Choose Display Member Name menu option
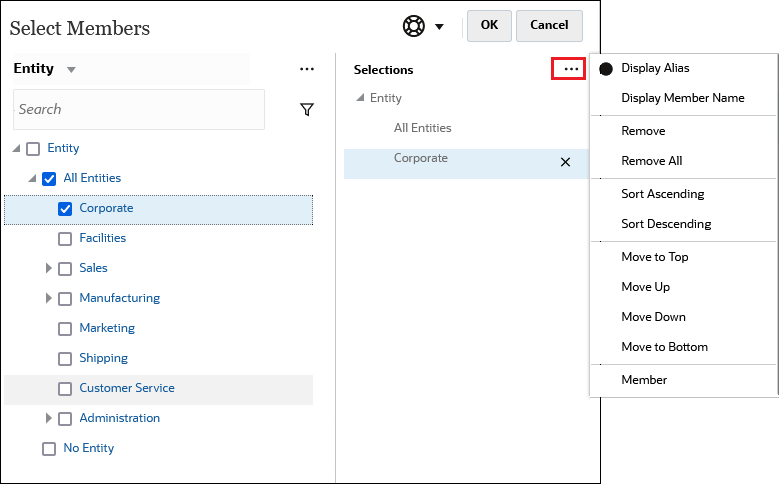Viewport: 779px width, 484px height. click(x=682, y=98)
